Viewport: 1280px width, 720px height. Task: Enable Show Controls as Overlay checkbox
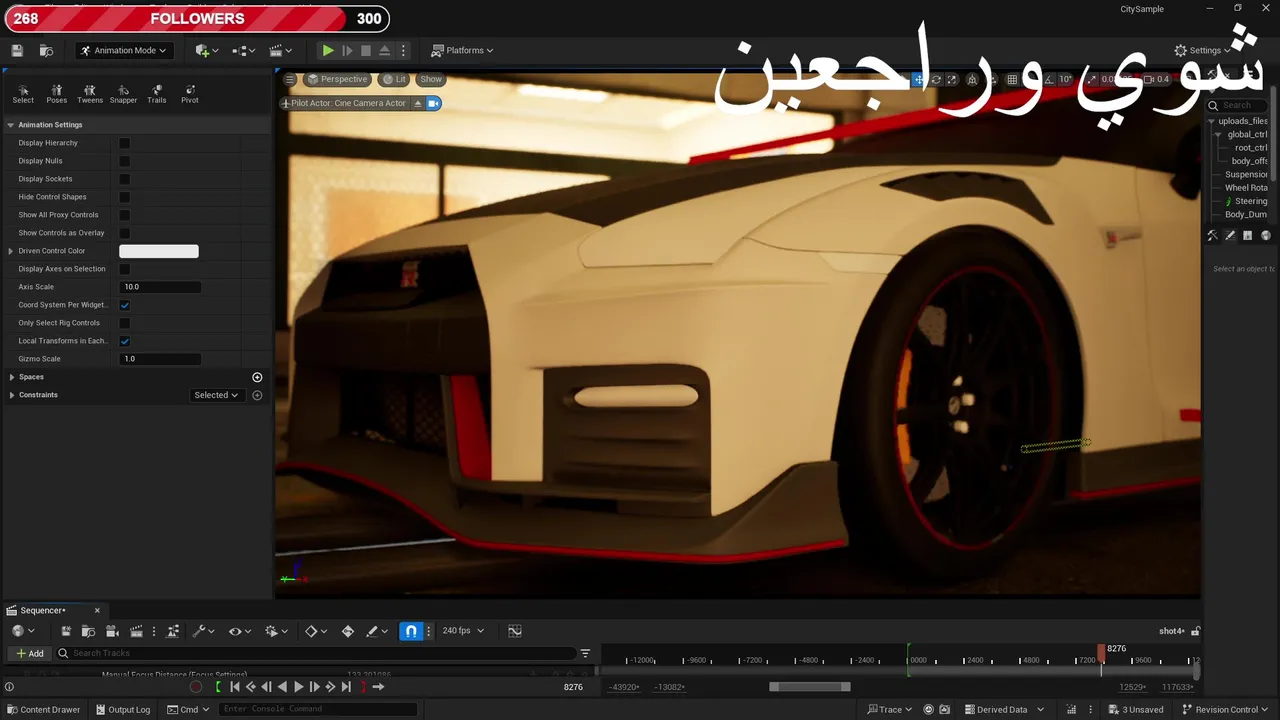(x=125, y=233)
